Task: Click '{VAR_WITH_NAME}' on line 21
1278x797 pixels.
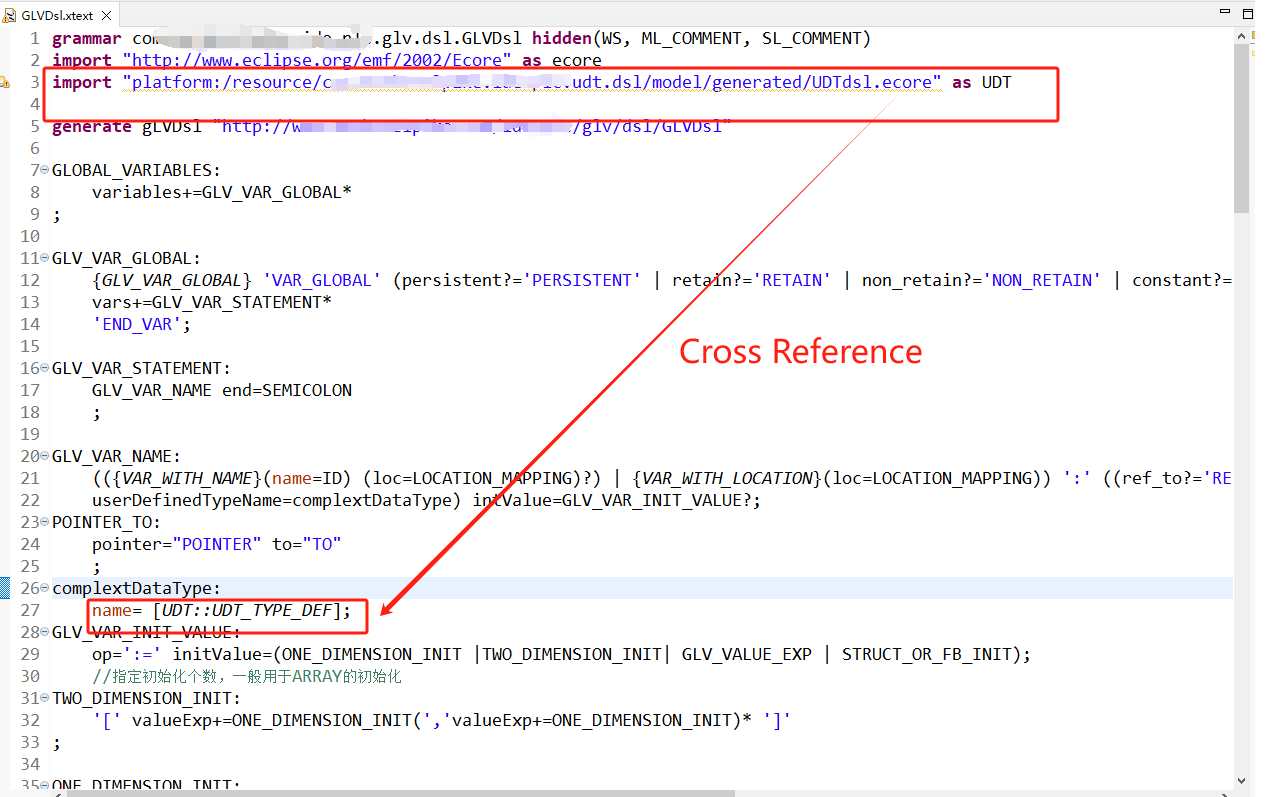Action: click(x=187, y=478)
